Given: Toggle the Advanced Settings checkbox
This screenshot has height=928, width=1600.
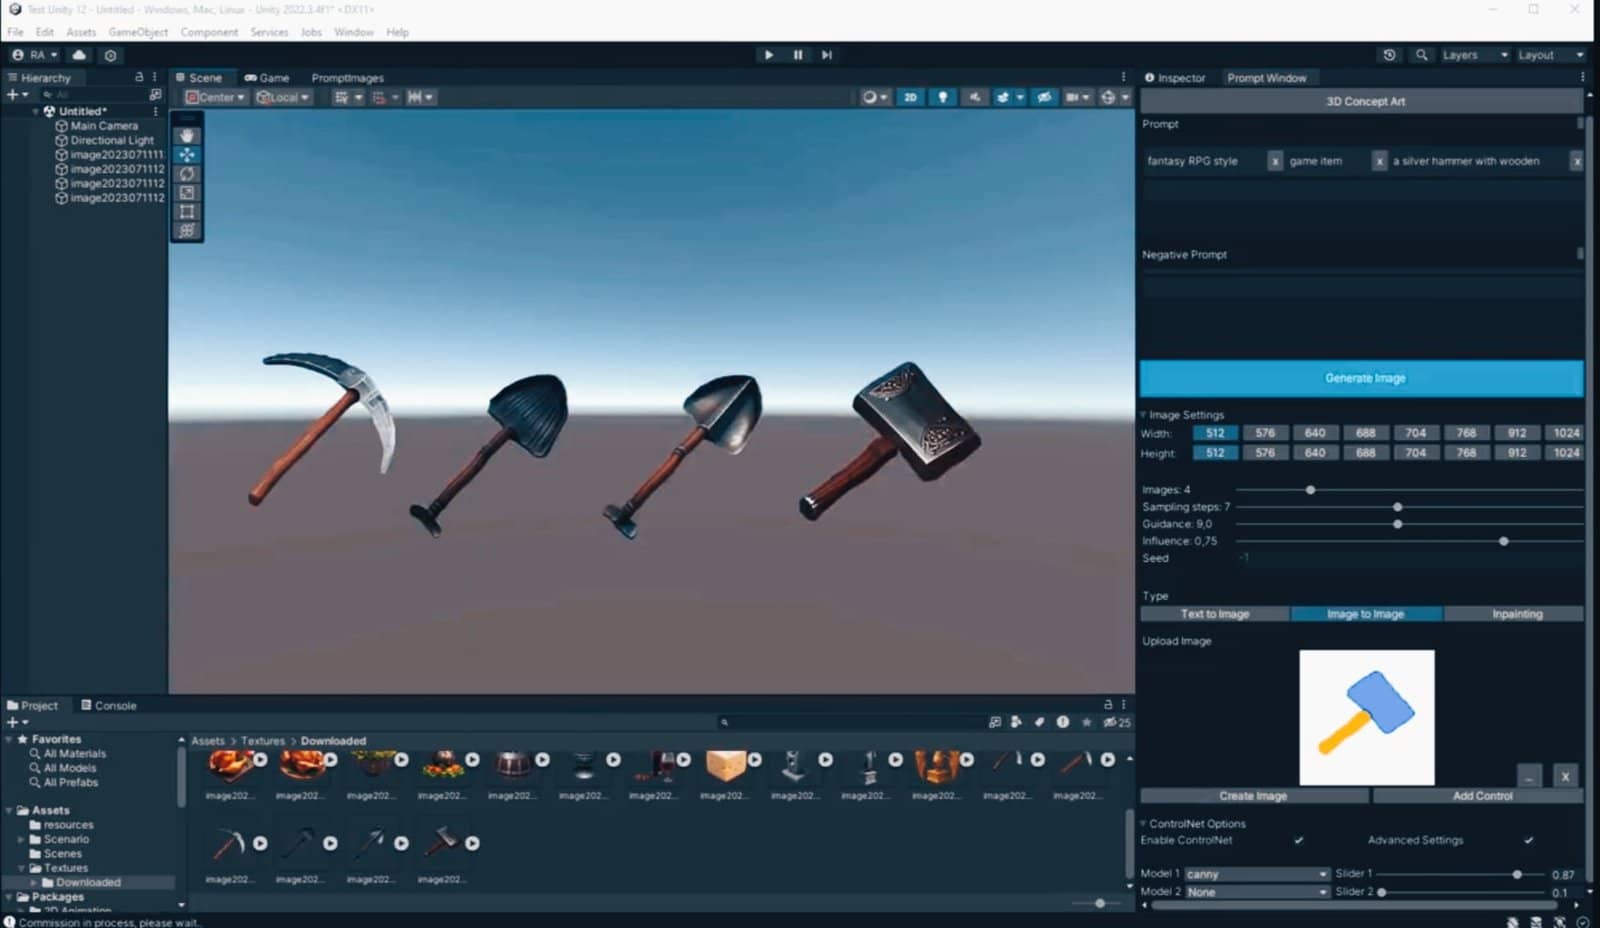Looking at the screenshot, I should 1528,840.
